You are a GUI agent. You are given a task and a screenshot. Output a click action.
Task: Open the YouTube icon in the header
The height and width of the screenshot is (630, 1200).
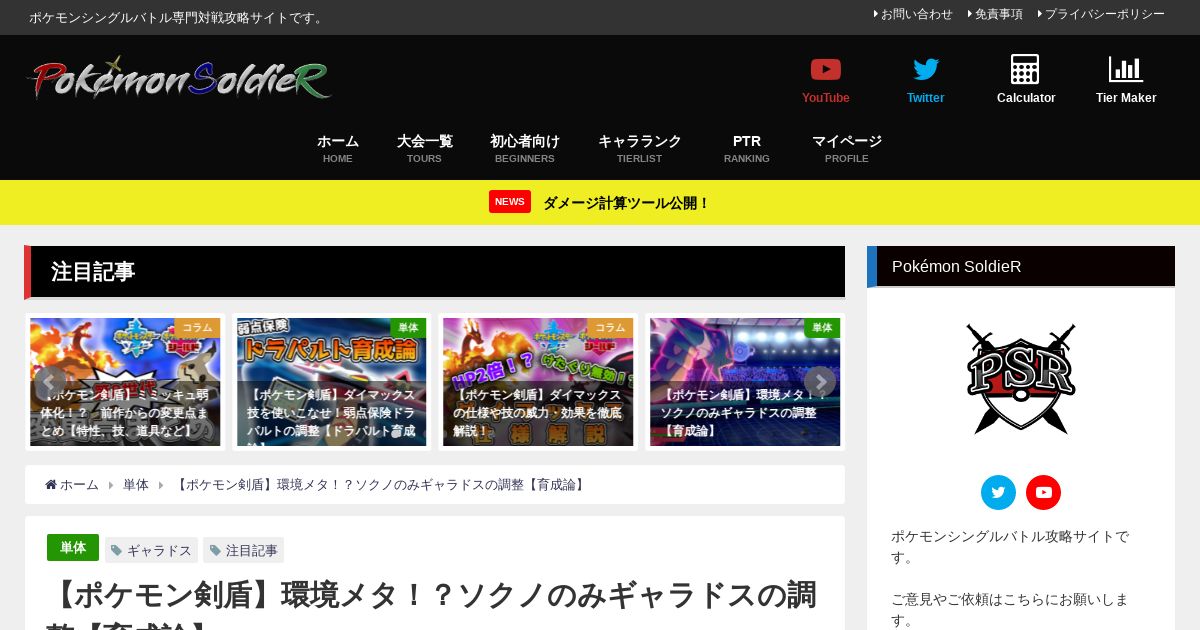[826, 69]
